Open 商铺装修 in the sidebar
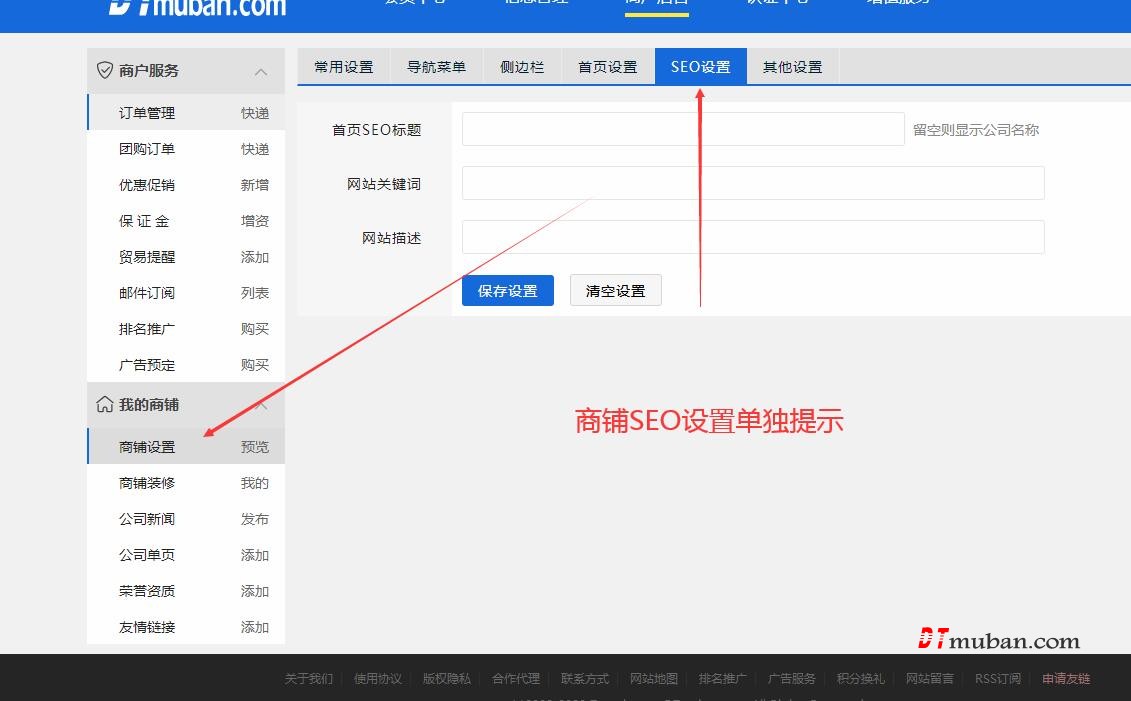The height and width of the screenshot is (701, 1131). [147, 483]
